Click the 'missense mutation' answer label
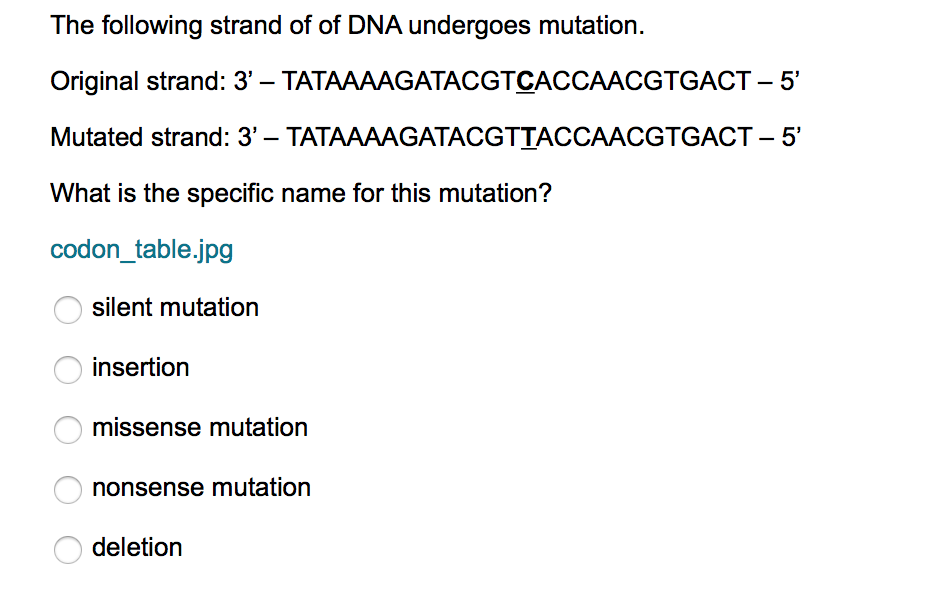The height and width of the screenshot is (614, 946). pyautogui.click(x=200, y=428)
